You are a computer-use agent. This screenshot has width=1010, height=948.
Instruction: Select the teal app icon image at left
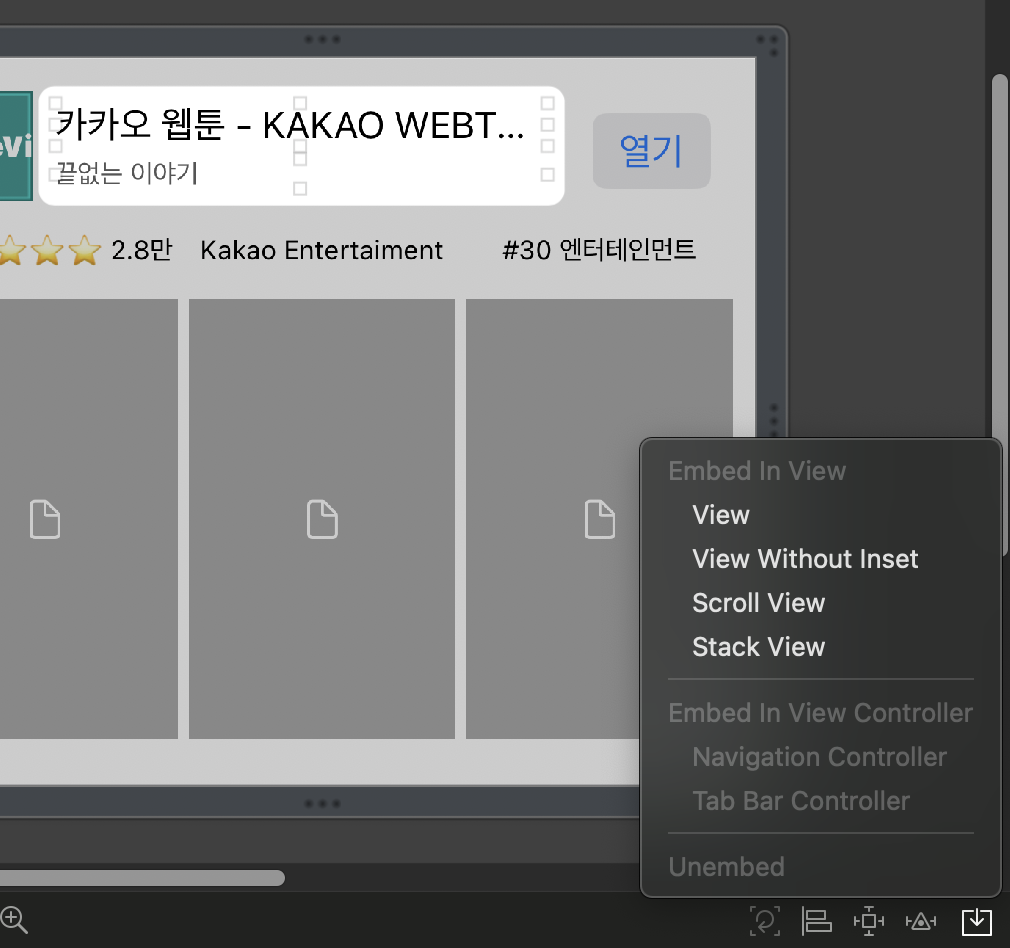16,146
